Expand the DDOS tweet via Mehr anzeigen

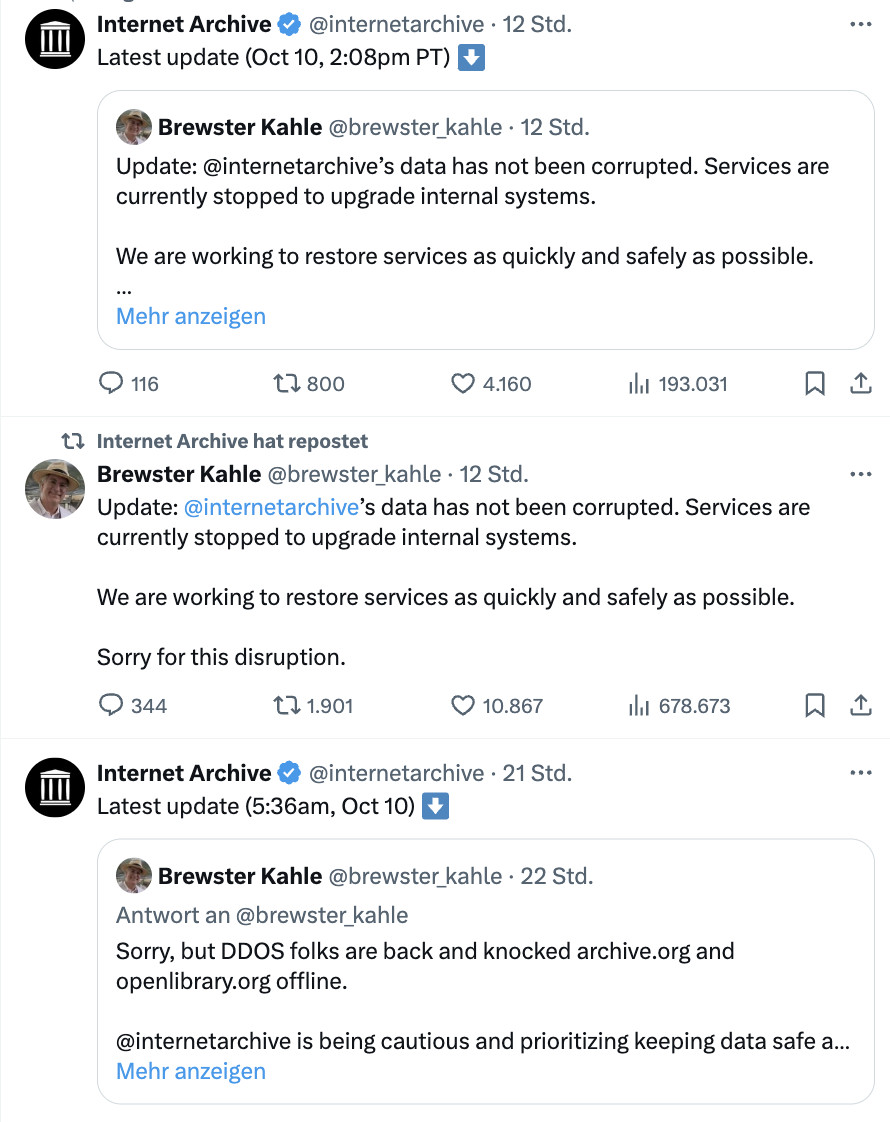pos(190,1071)
